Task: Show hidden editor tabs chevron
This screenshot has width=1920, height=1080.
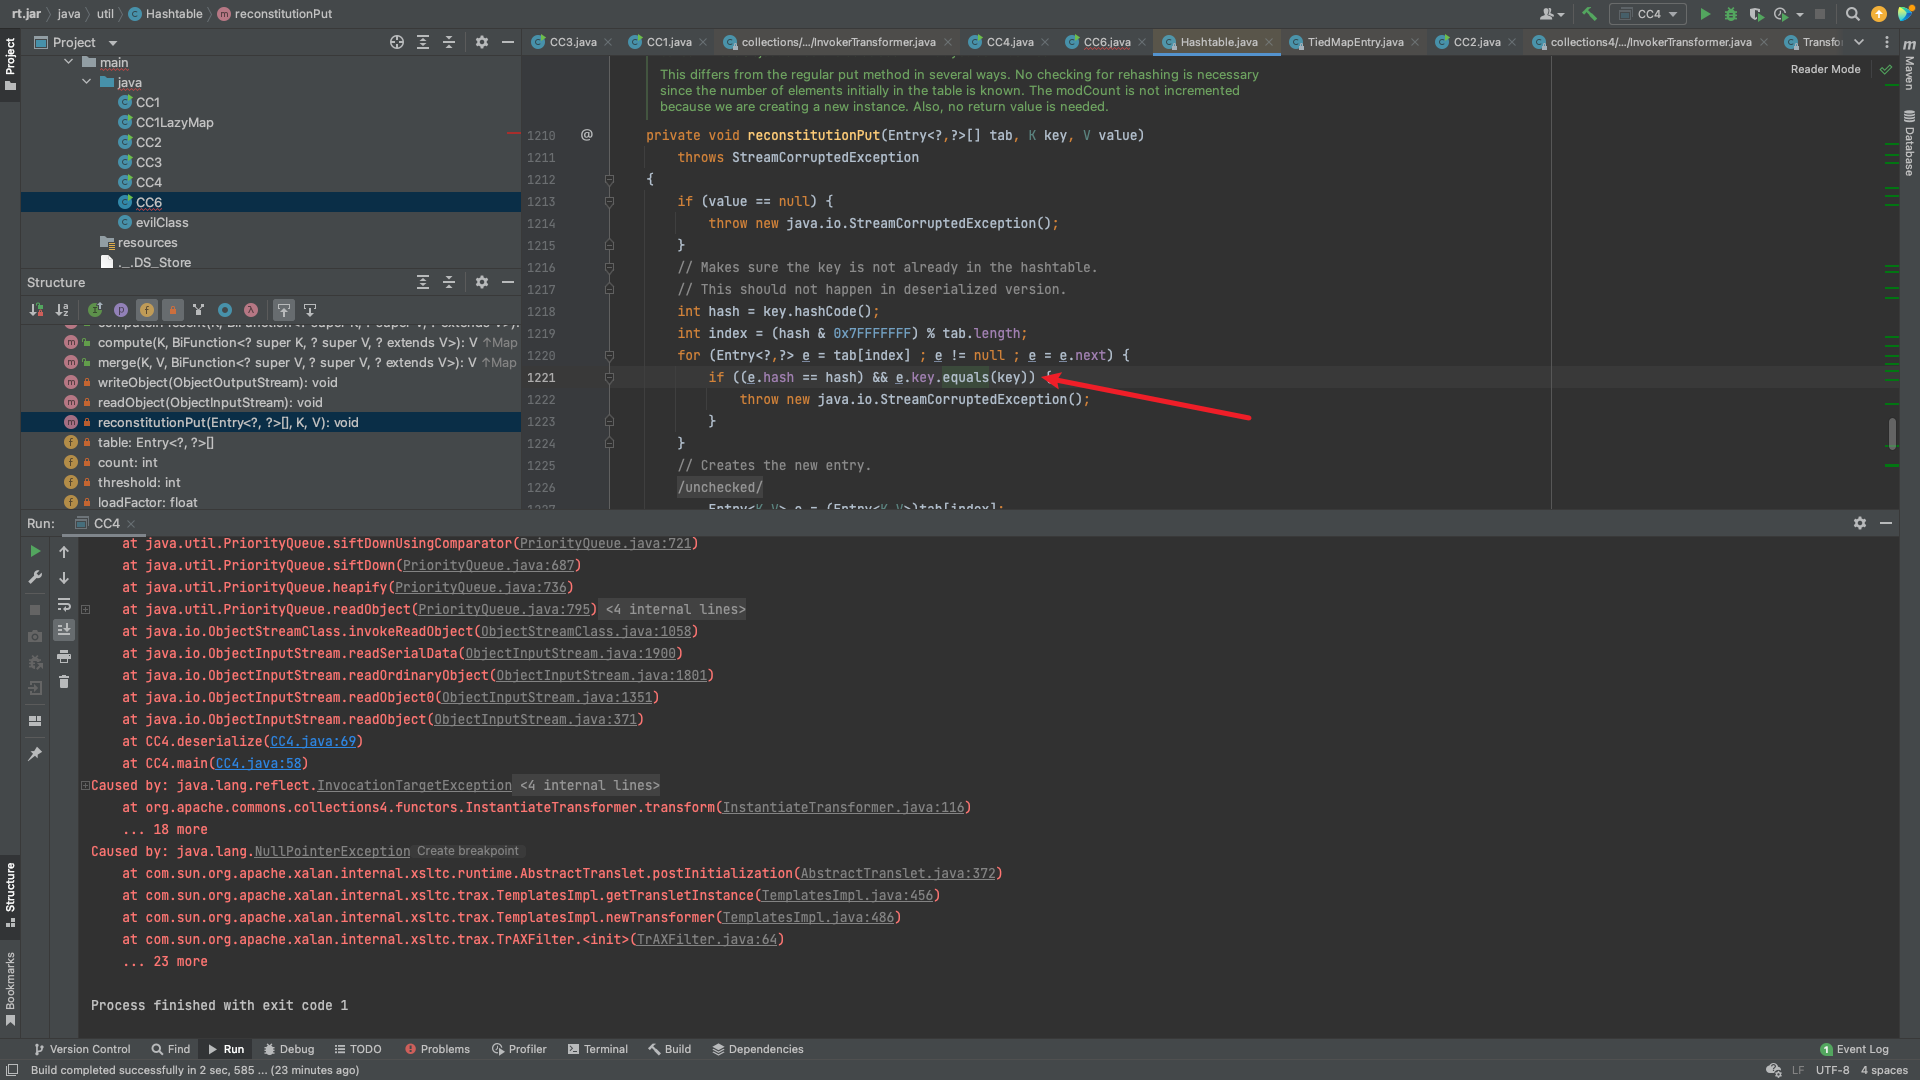Action: point(1859,42)
